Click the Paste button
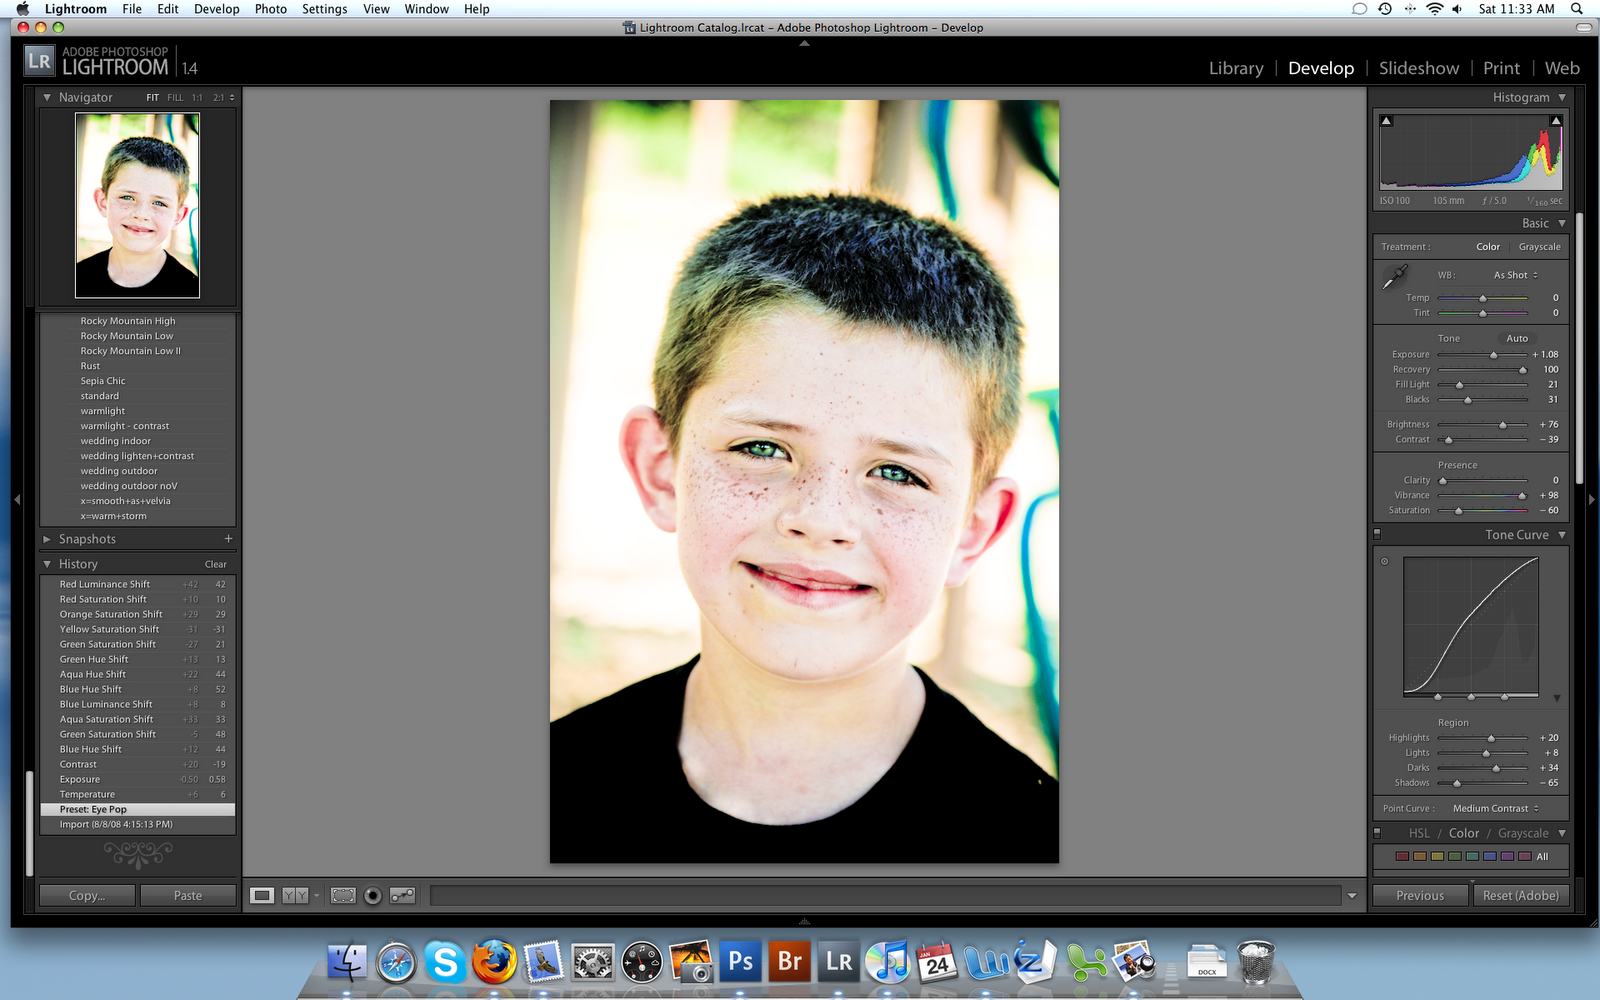1600x1000 pixels. click(188, 896)
